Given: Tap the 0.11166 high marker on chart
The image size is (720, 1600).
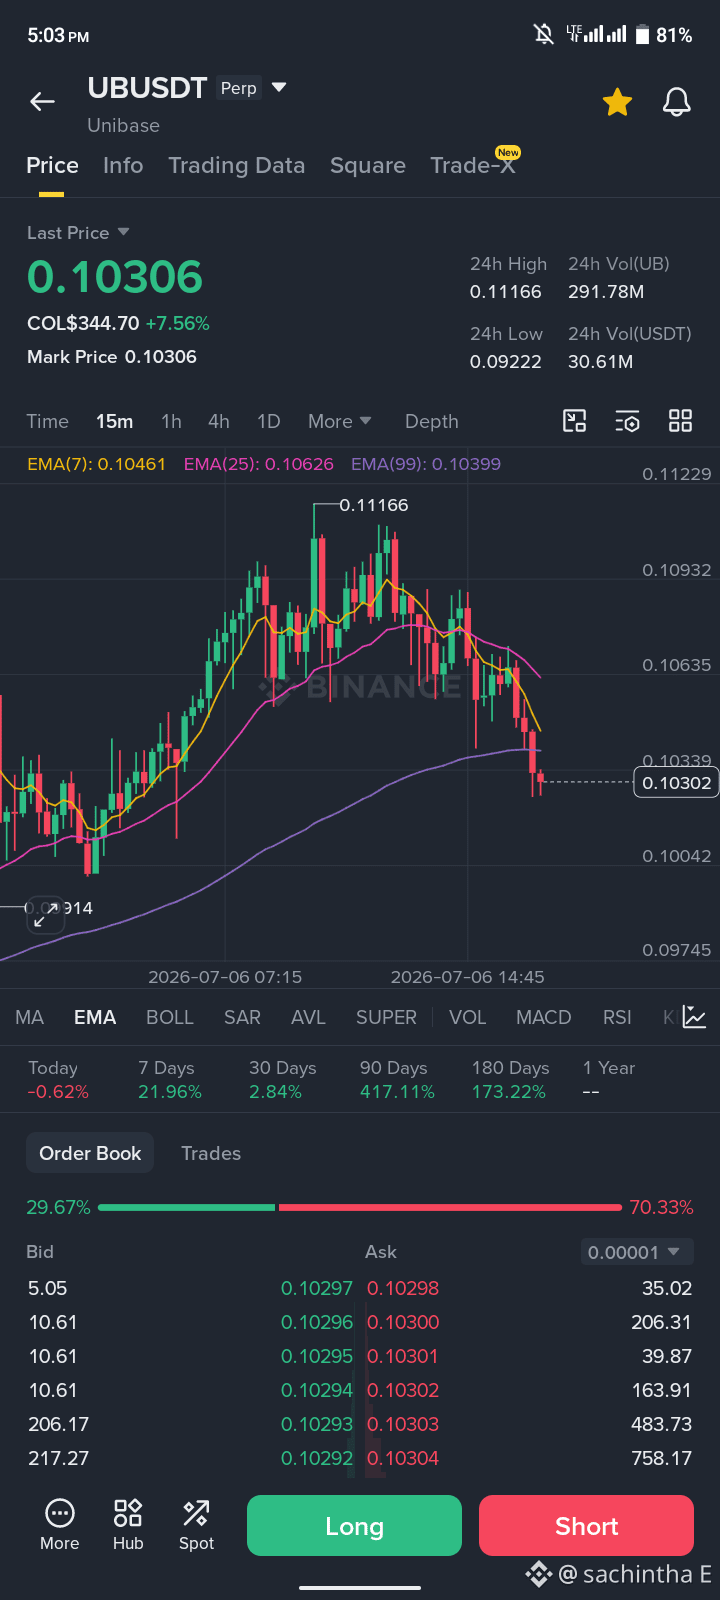Looking at the screenshot, I should (373, 505).
